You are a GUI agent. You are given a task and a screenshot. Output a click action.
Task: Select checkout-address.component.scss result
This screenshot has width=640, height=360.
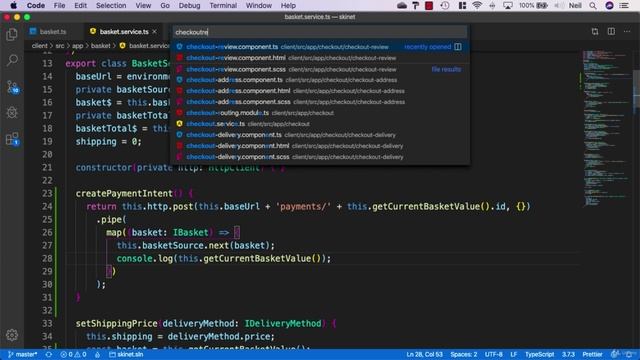(x=320, y=102)
